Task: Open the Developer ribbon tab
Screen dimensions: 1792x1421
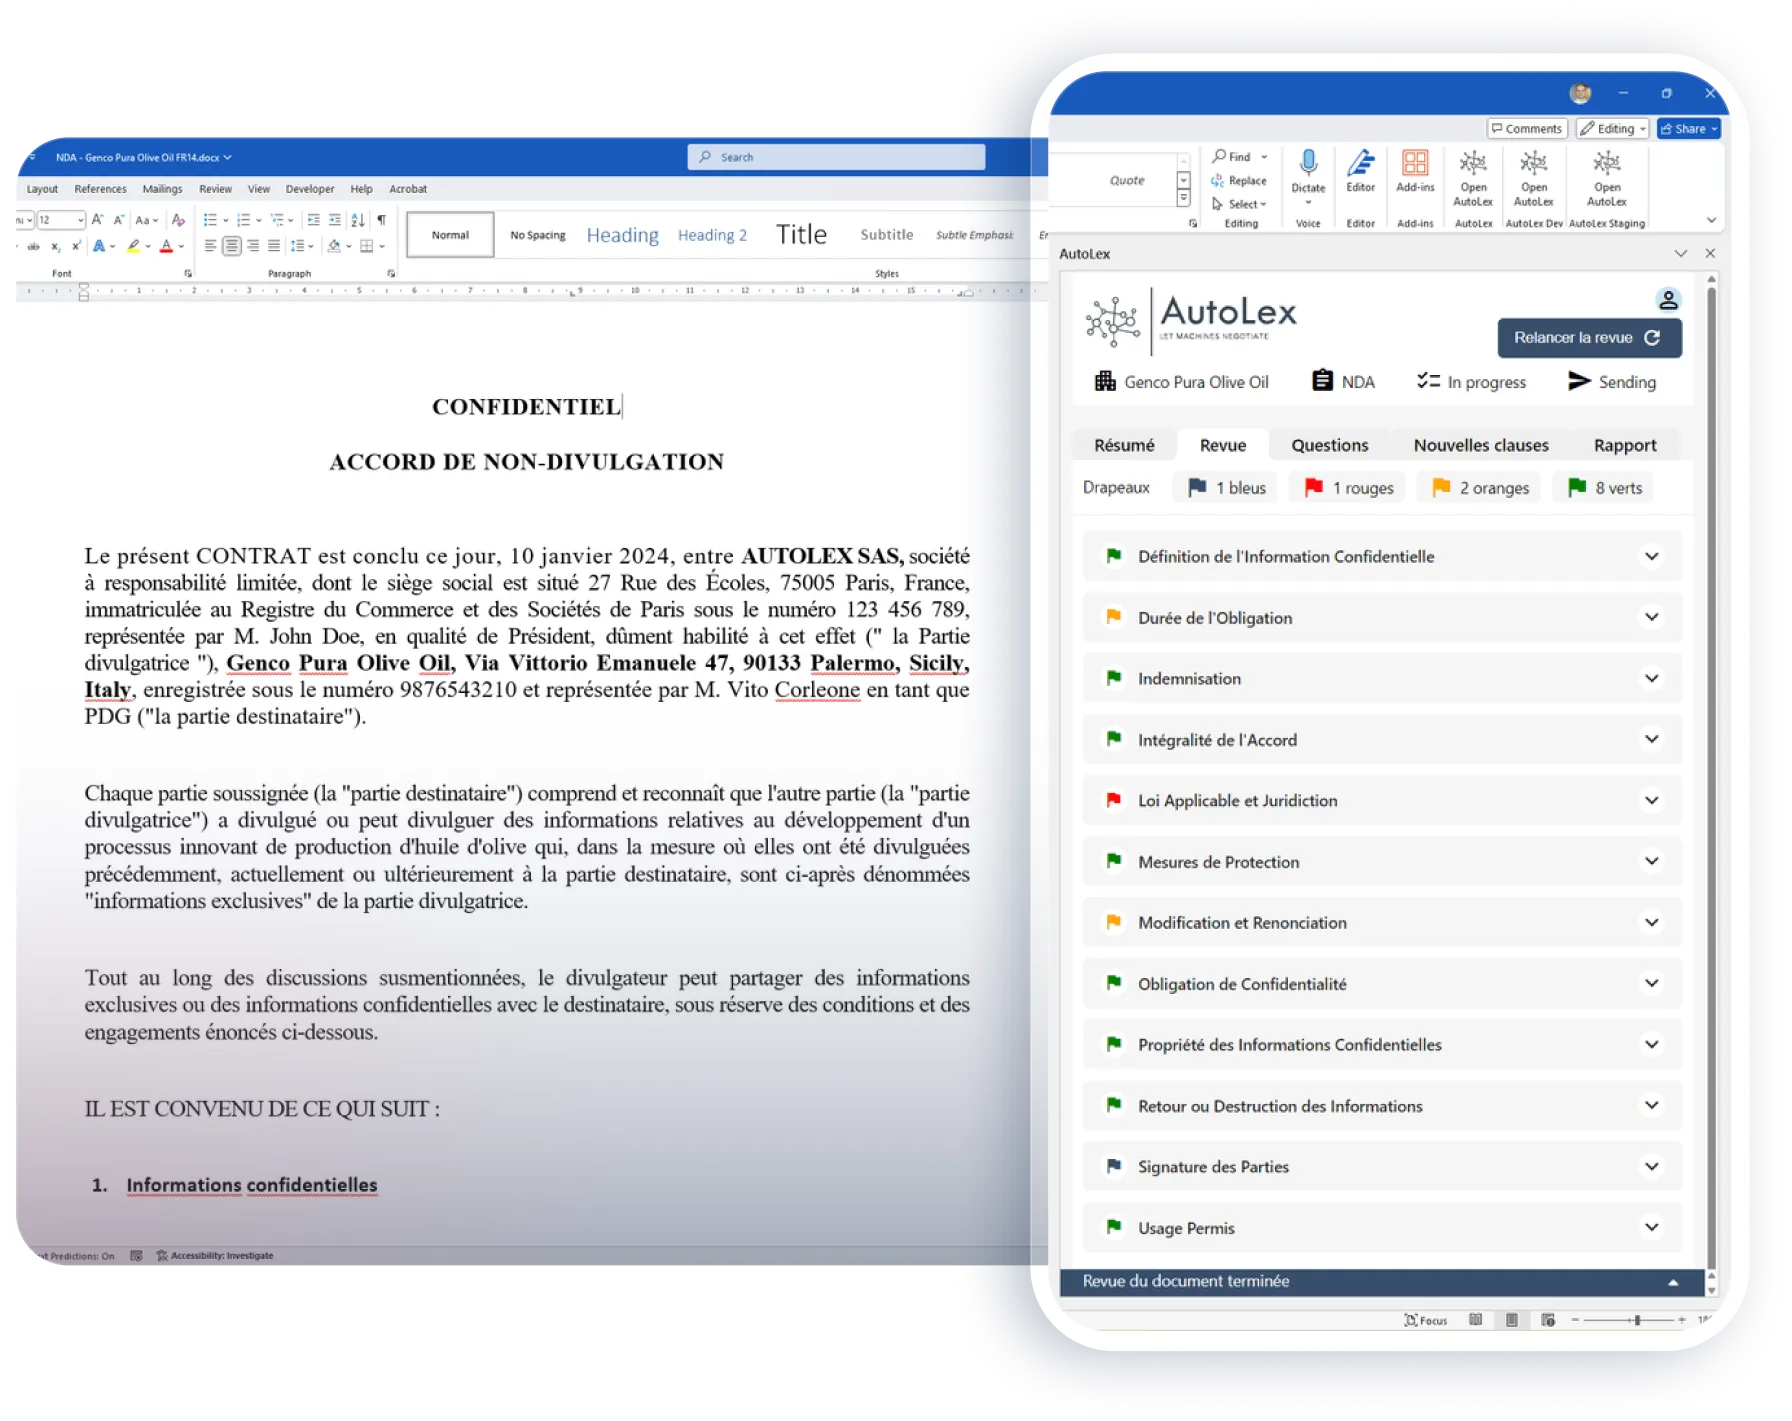Action: [310, 188]
